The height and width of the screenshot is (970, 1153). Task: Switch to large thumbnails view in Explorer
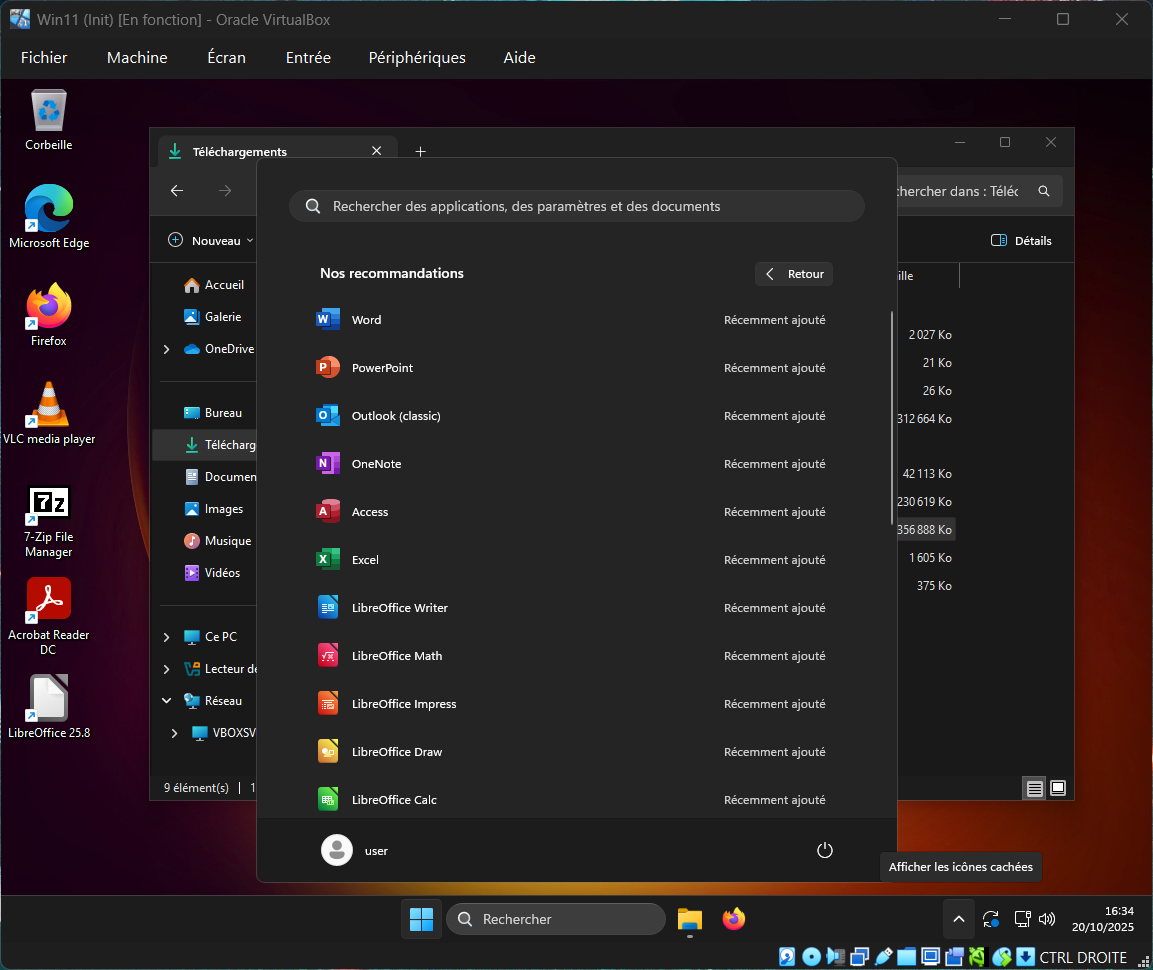pyautogui.click(x=1057, y=788)
